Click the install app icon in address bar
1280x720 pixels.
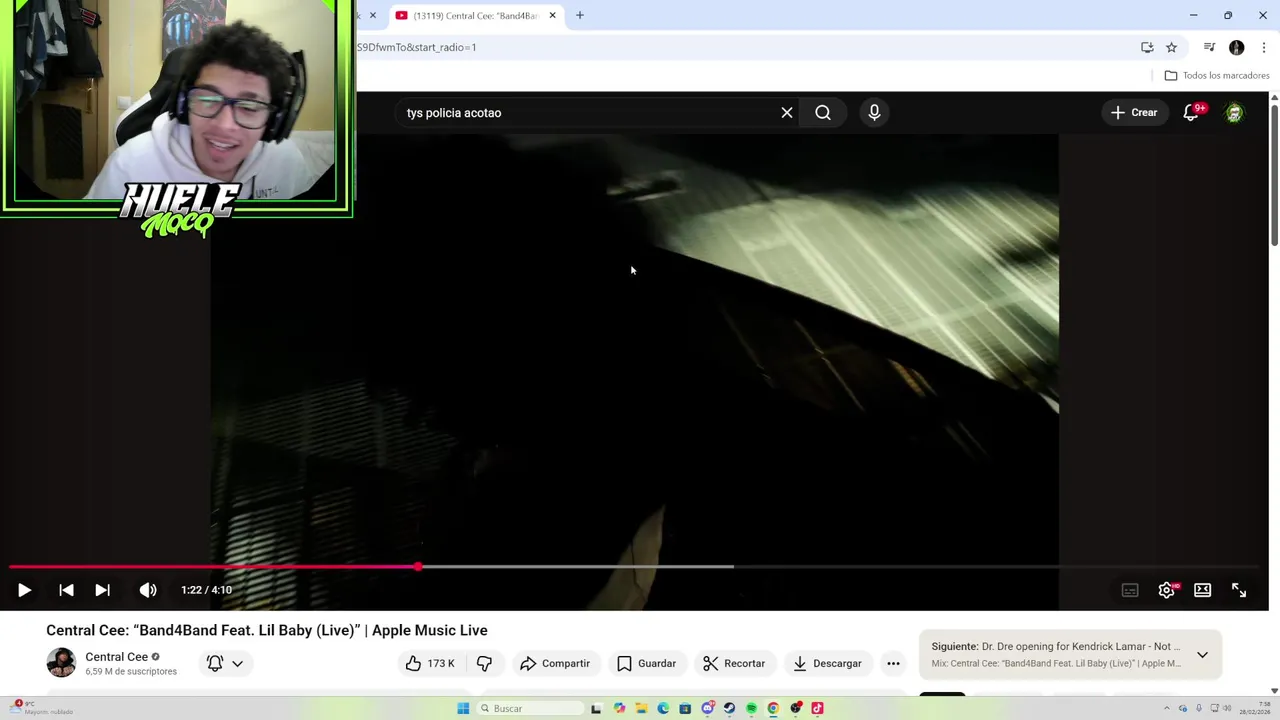[x=1147, y=47]
